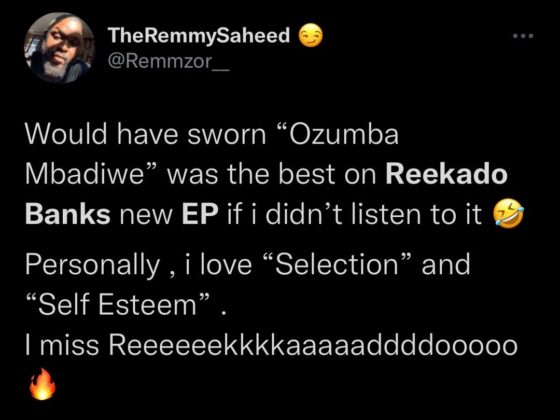Click the word 'Mbadiwe' in the tweet
Image resolution: width=560 pixels, height=420 pixels.
pyautogui.click(x=84, y=175)
